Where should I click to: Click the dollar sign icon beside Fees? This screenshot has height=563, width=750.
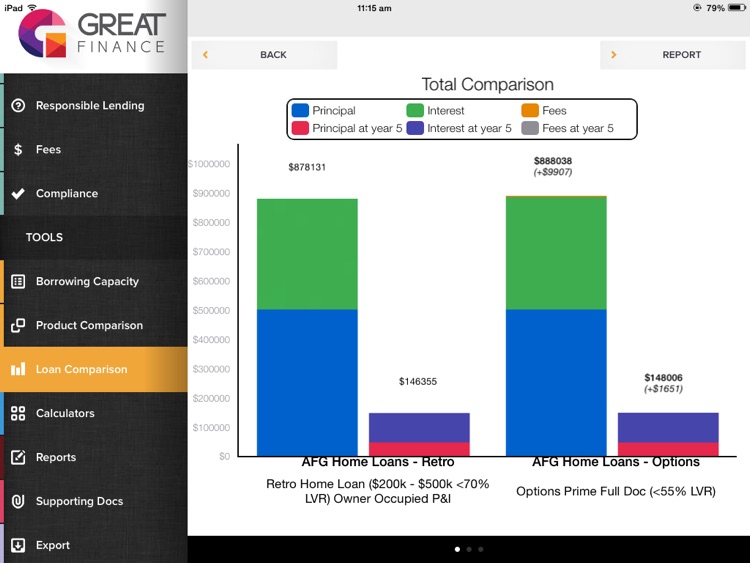(18, 149)
